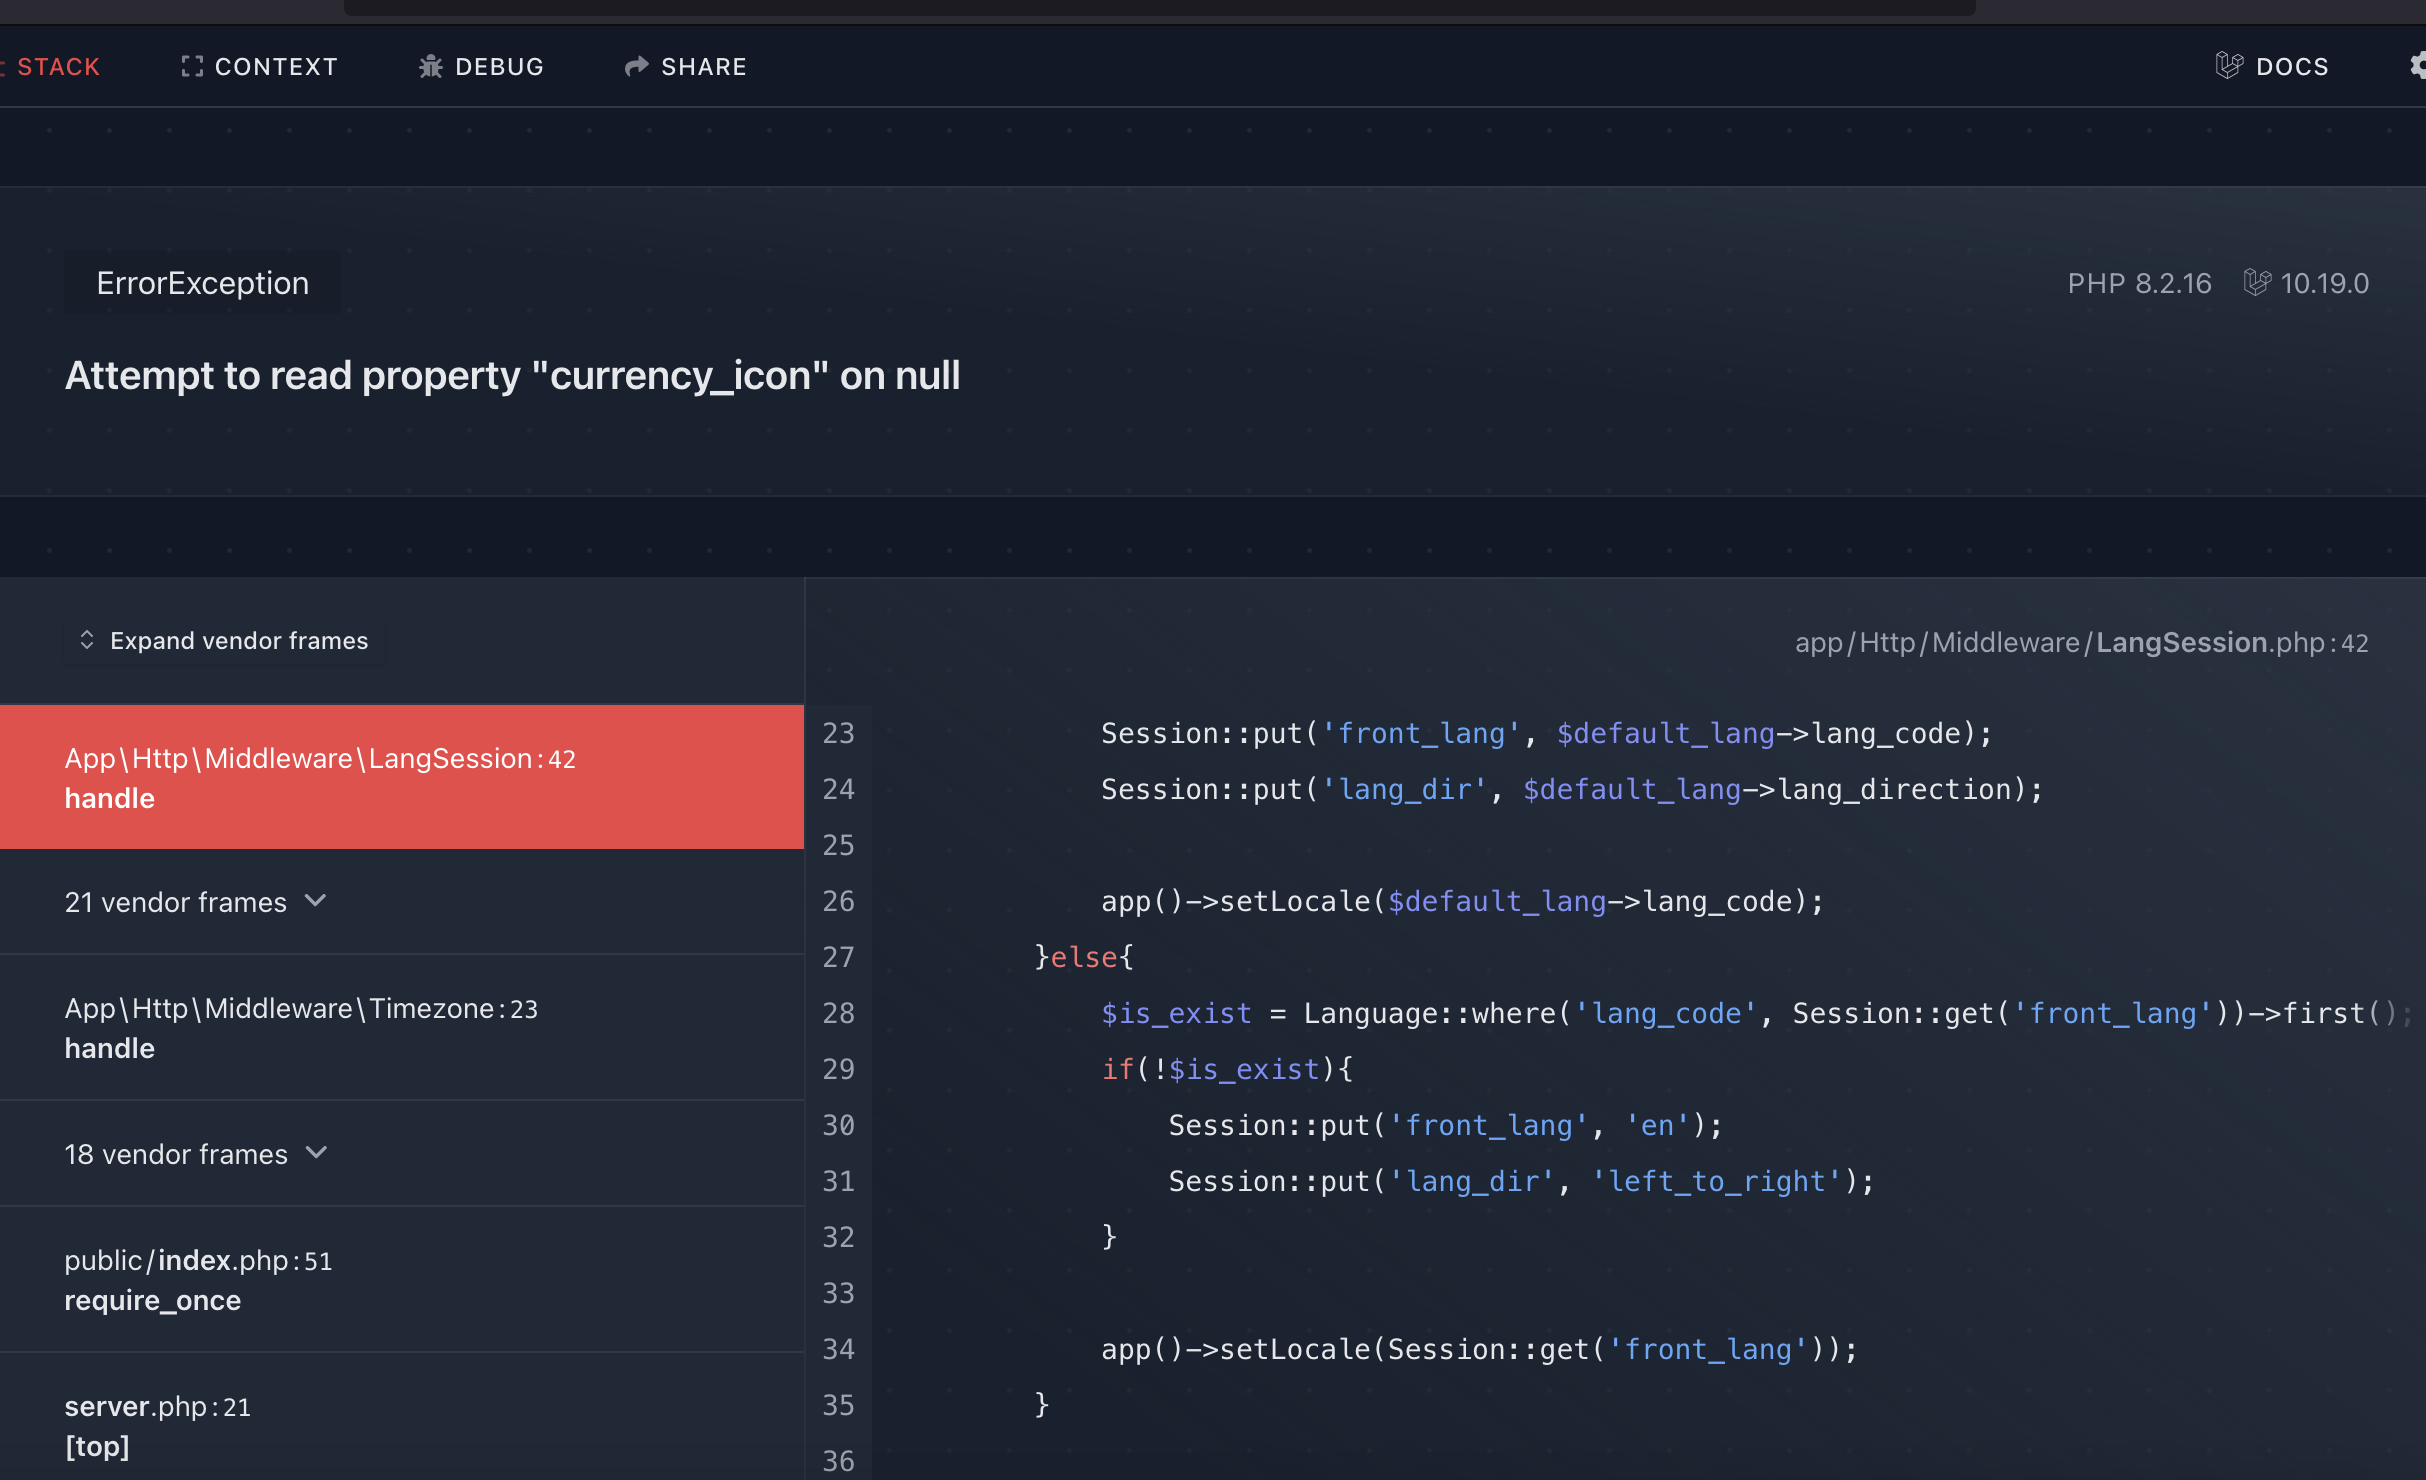Switch to the CONTEXT tab
The height and width of the screenshot is (1480, 2426).
pyautogui.click(x=259, y=66)
